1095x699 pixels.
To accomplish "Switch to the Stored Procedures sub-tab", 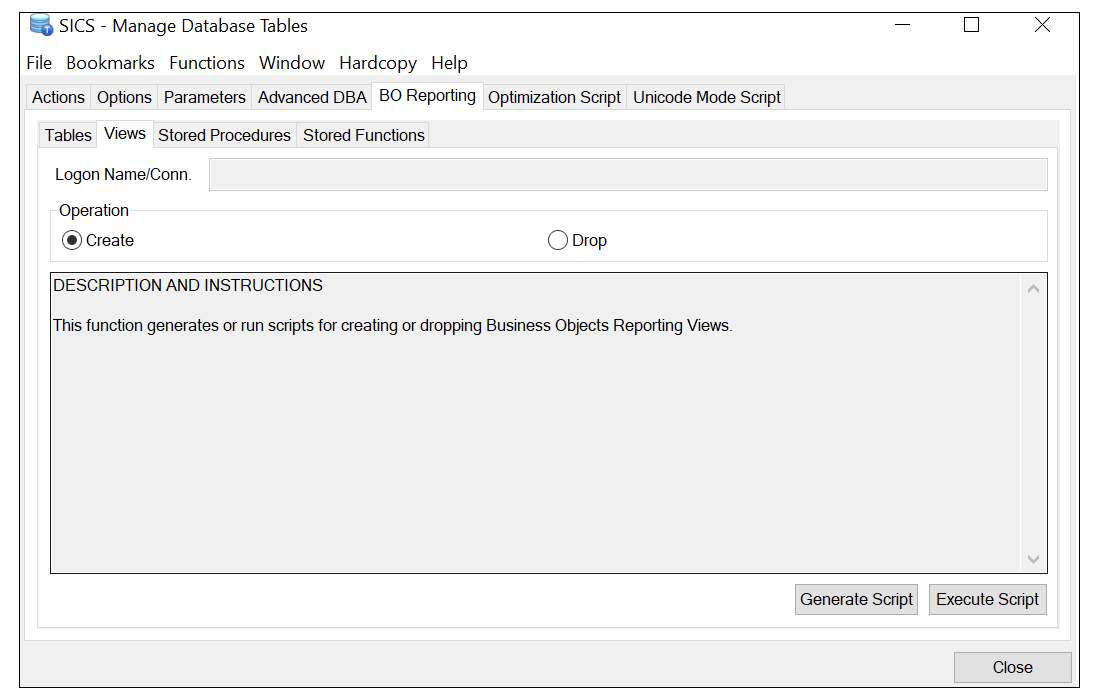I will pos(224,135).
